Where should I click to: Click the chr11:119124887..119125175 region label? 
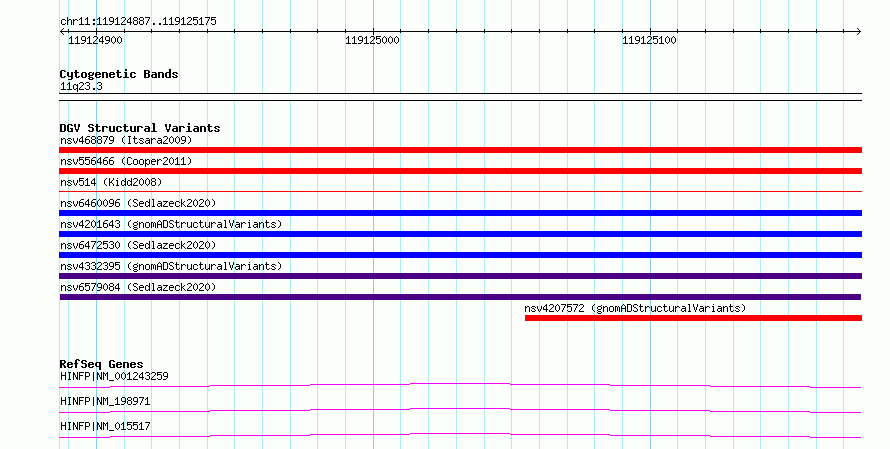click(x=138, y=22)
